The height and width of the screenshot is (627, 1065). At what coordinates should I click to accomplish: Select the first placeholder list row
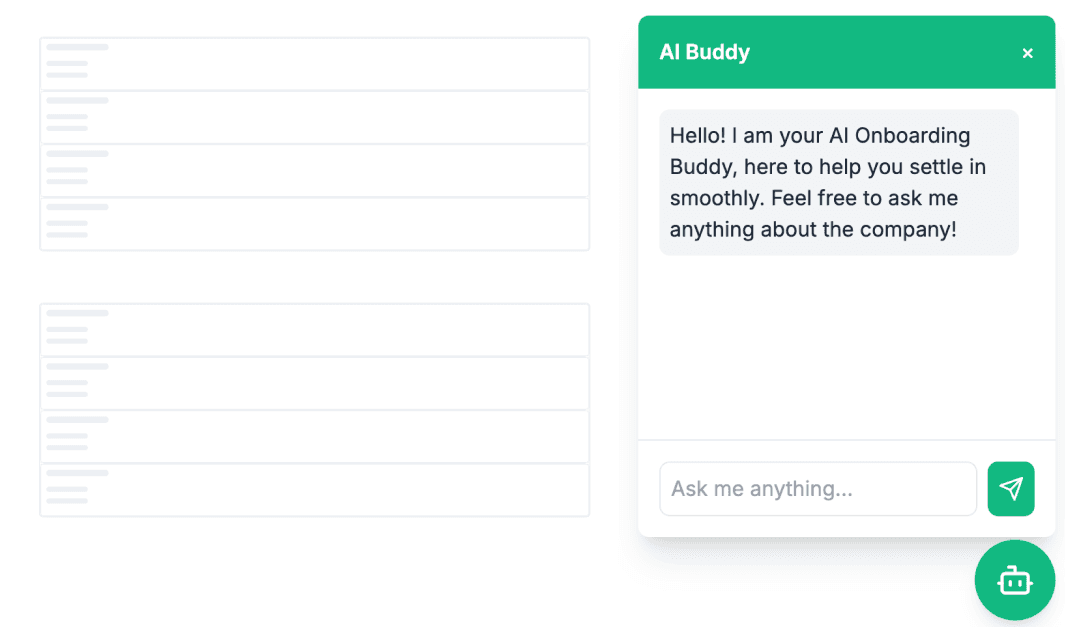coord(314,63)
